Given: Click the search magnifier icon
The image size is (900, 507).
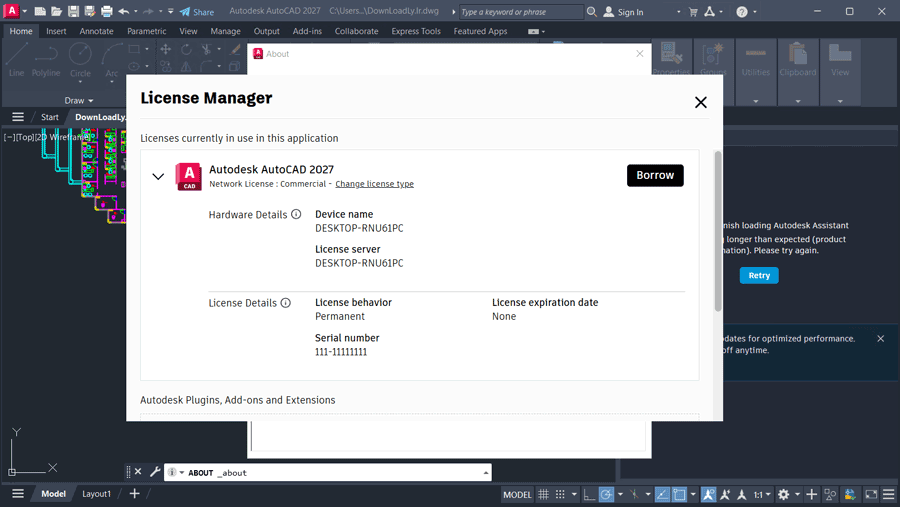Looking at the screenshot, I should 592,11.
